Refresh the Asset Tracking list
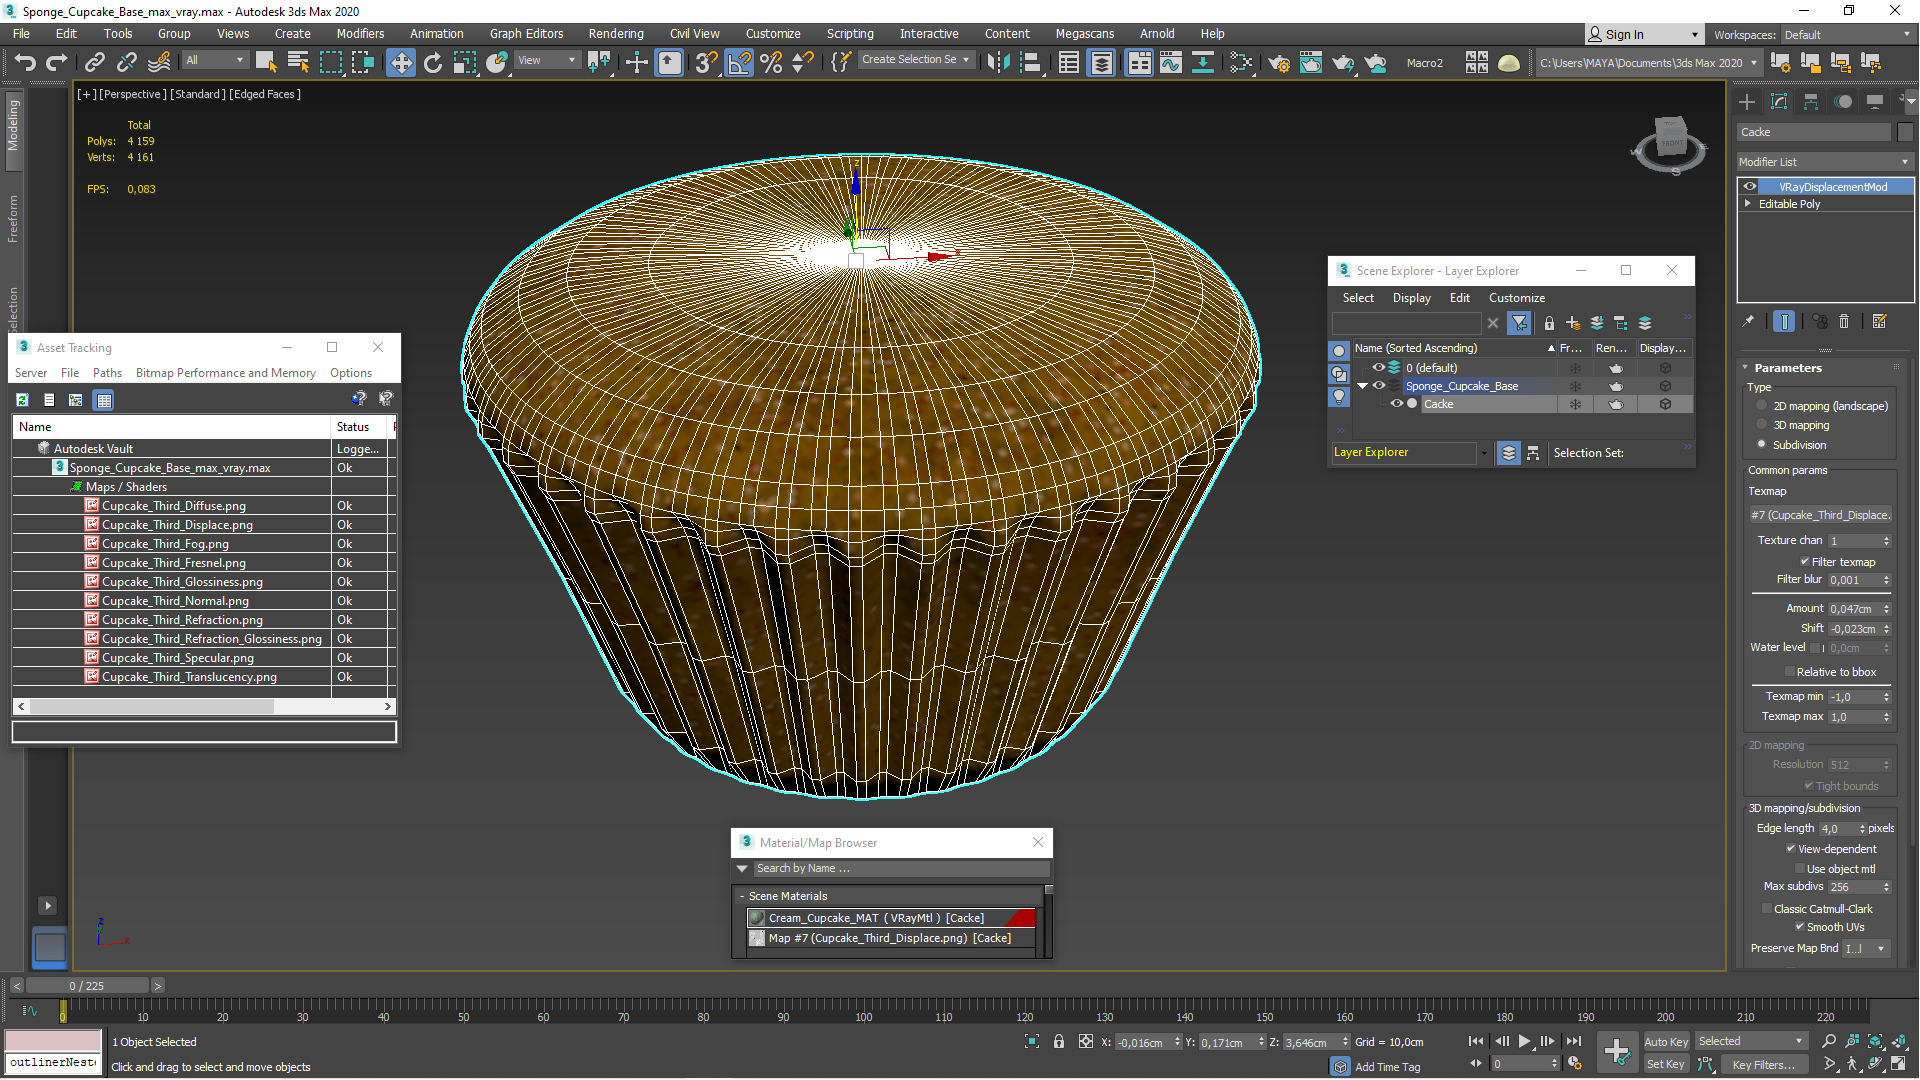This screenshot has height=1080, width=1920. (x=22, y=400)
